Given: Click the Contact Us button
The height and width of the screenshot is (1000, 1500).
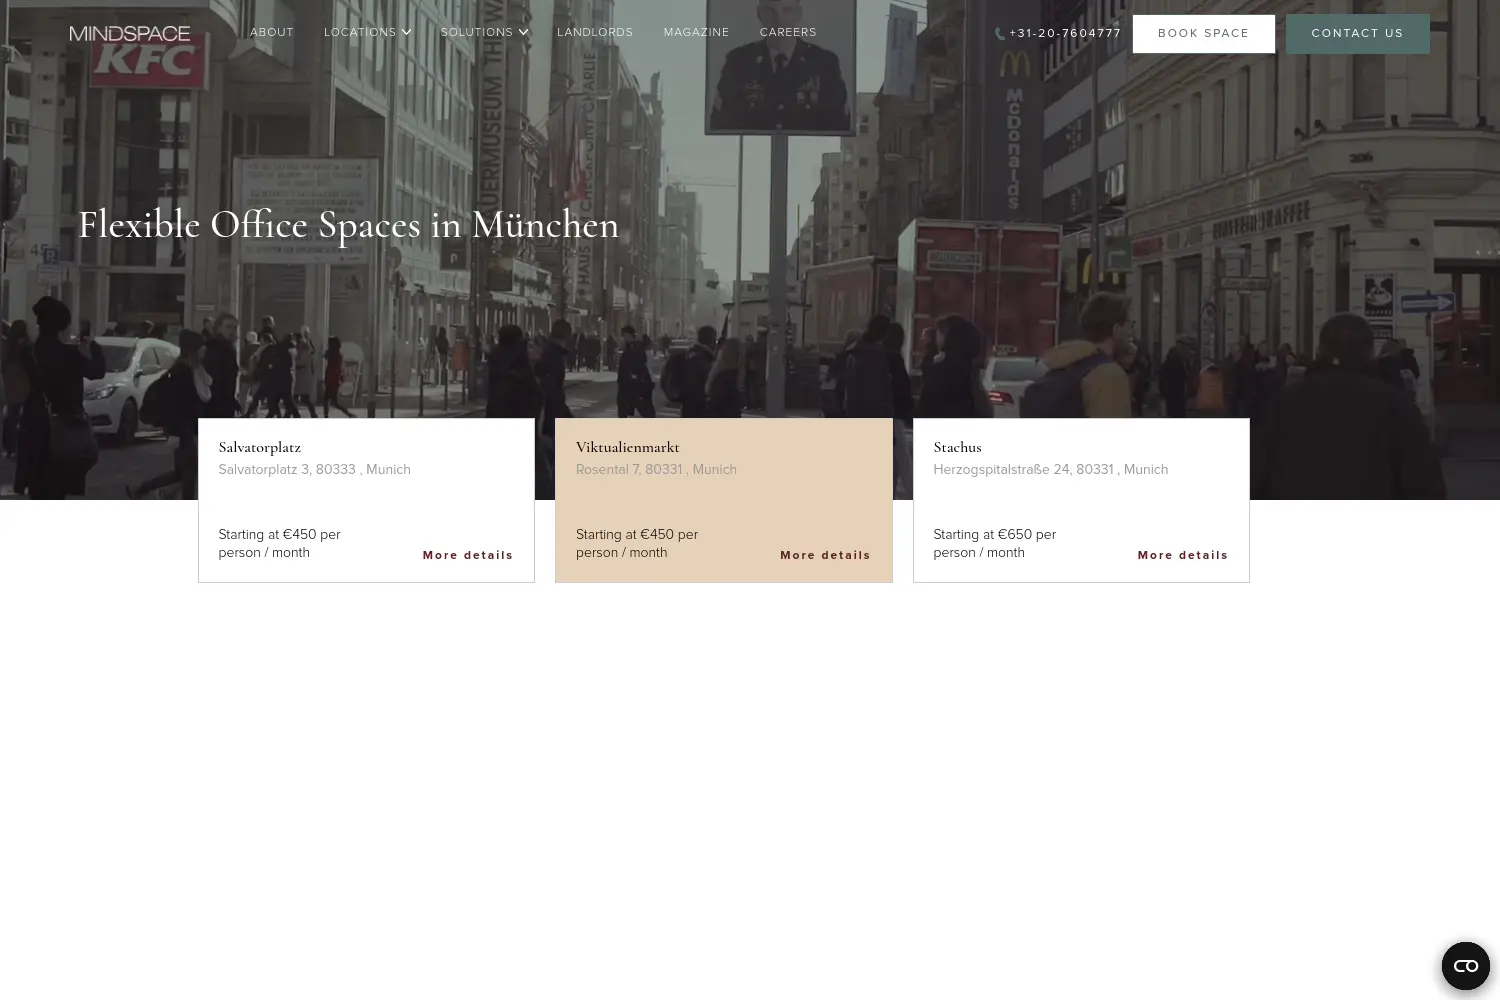Looking at the screenshot, I should [1358, 33].
